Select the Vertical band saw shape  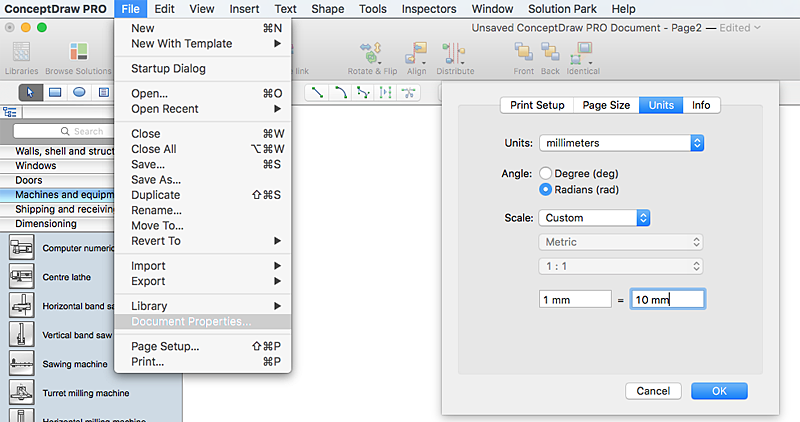(x=21, y=334)
